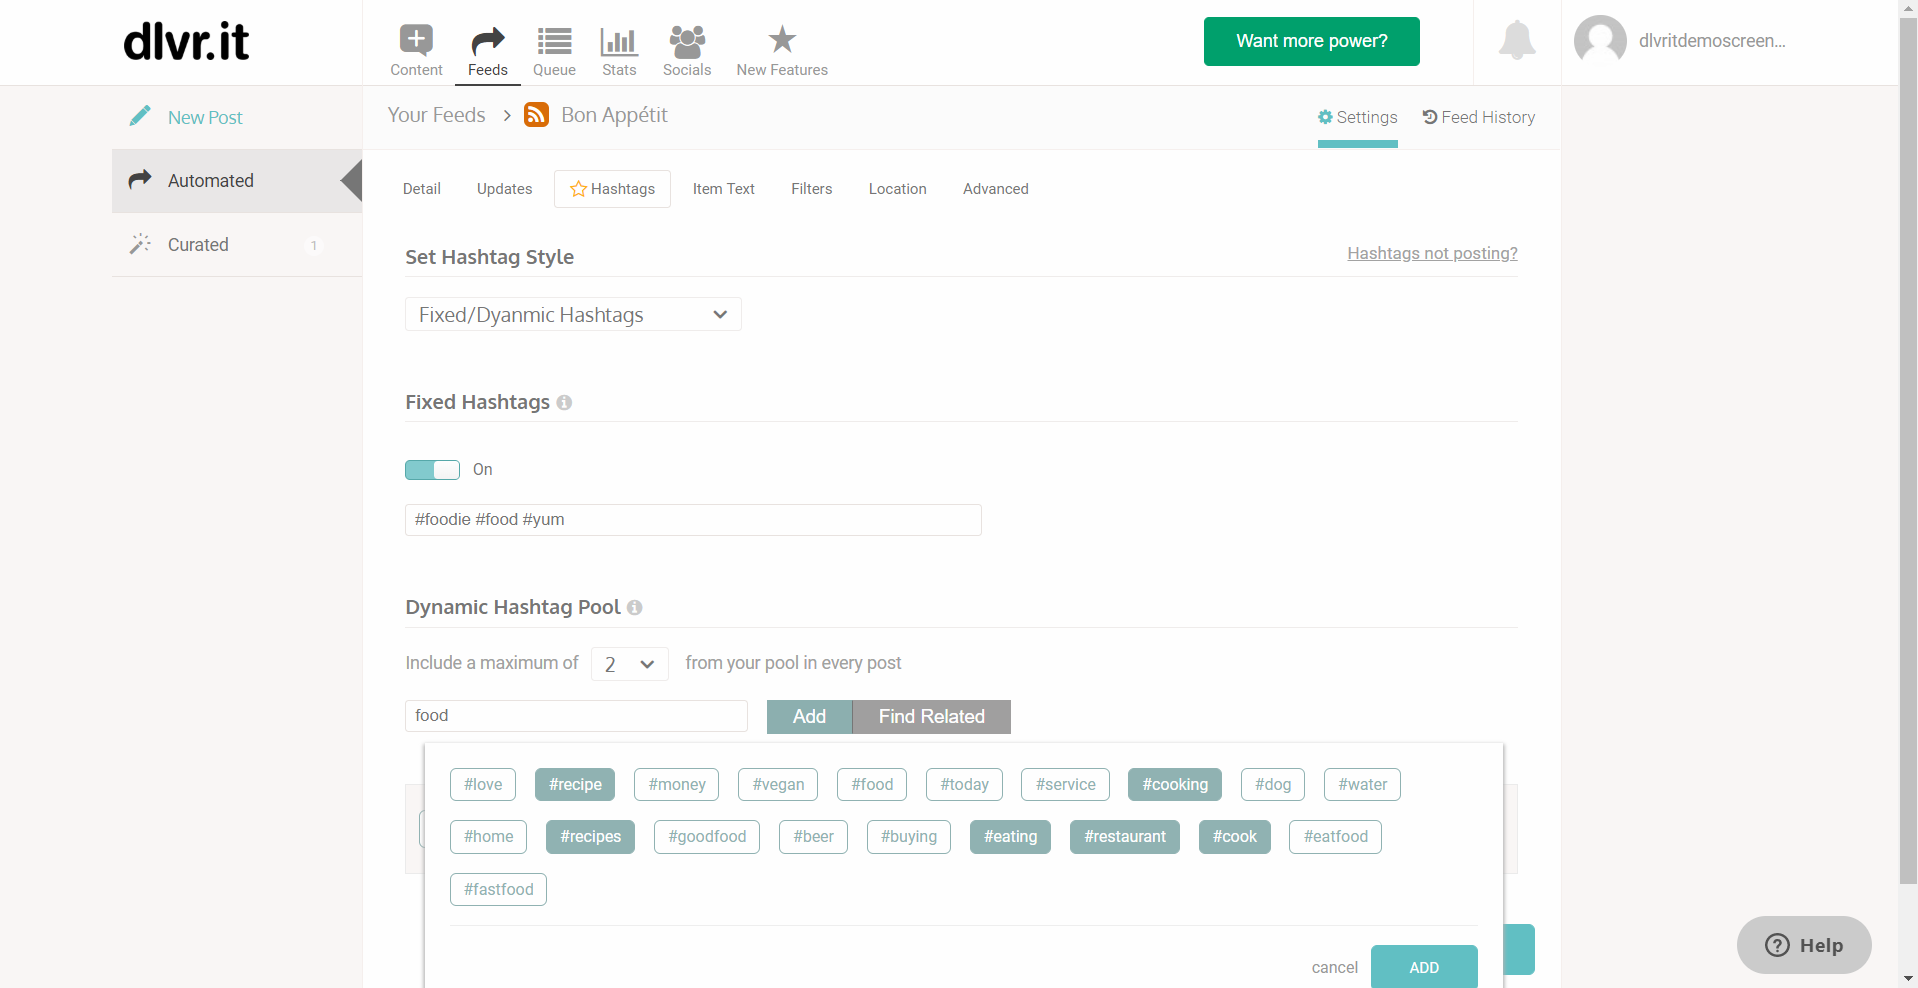Open the Socials people icon
1918x988 pixels.
(x=687, y=41)
